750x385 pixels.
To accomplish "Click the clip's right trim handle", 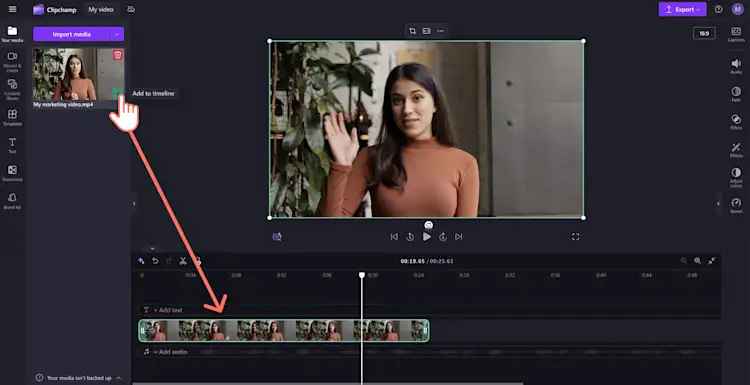I will pos(426,330).
